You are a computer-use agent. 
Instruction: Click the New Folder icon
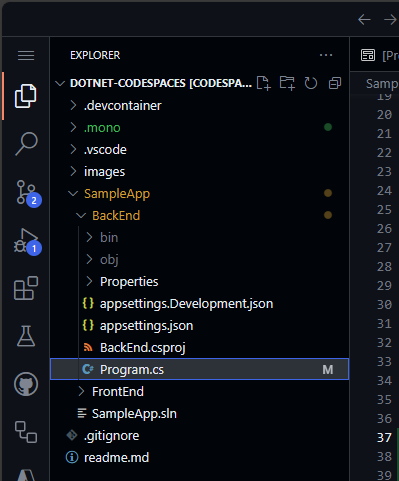coord(287,83)
